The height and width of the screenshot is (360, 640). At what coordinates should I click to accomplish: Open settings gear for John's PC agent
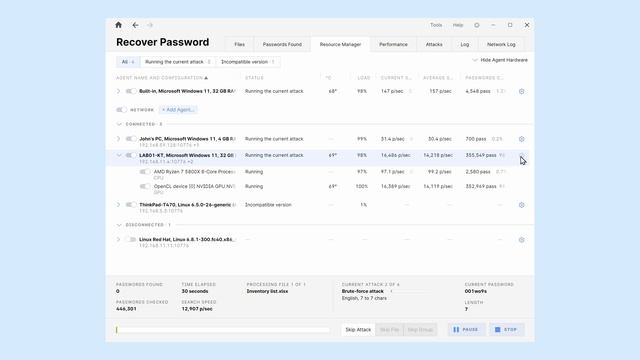pyautogui.click(x=522, y=139)
